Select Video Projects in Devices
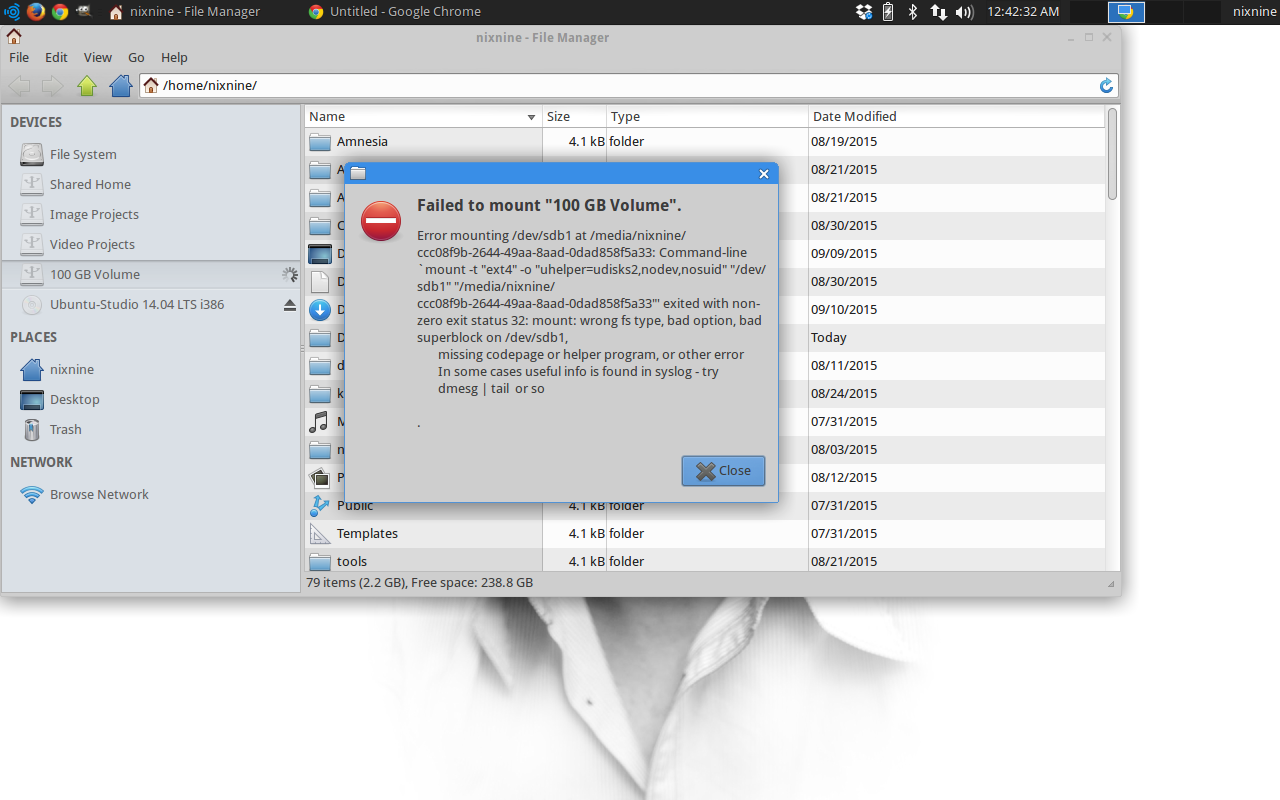This screenshot has width=1280, height=800. tap(150, 244)
